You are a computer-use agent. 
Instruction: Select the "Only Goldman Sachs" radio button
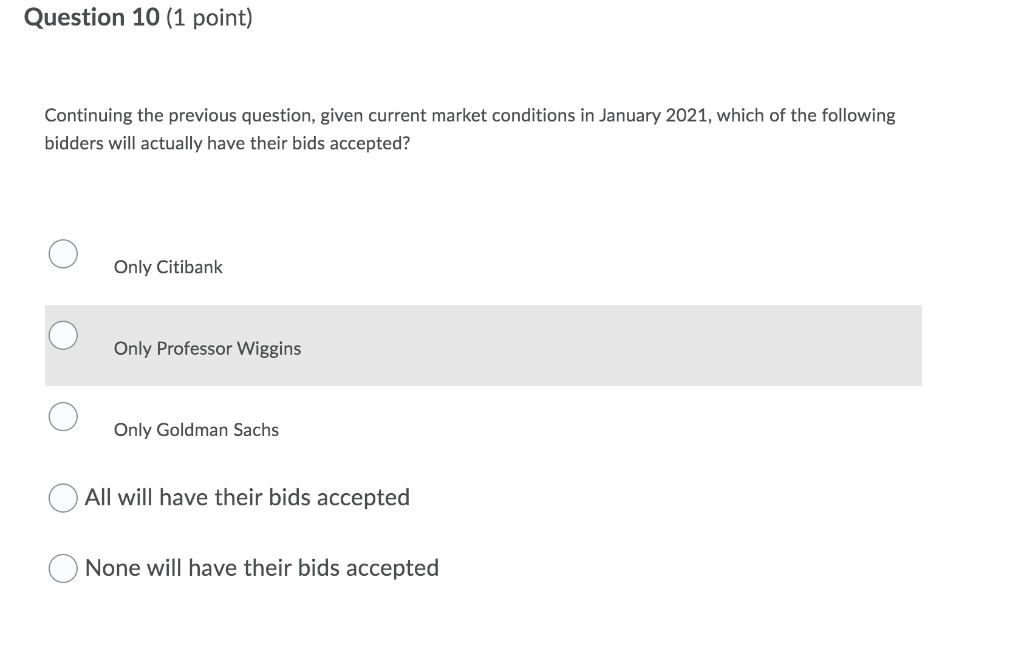pyautogui.click(x=62, y=416)
